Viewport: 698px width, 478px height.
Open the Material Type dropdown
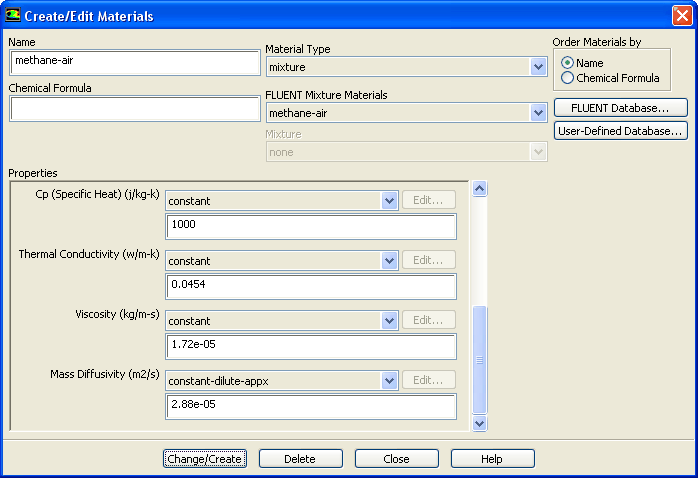pos(538,67)
